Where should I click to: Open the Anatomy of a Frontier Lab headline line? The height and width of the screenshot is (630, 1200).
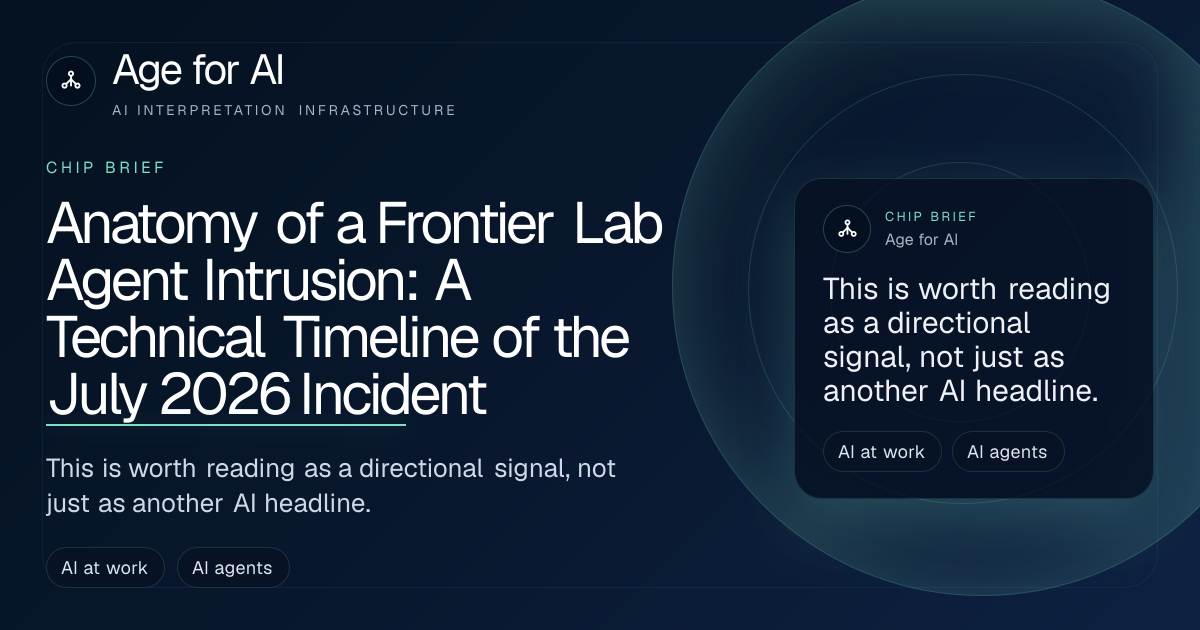(x=355, y=224)
